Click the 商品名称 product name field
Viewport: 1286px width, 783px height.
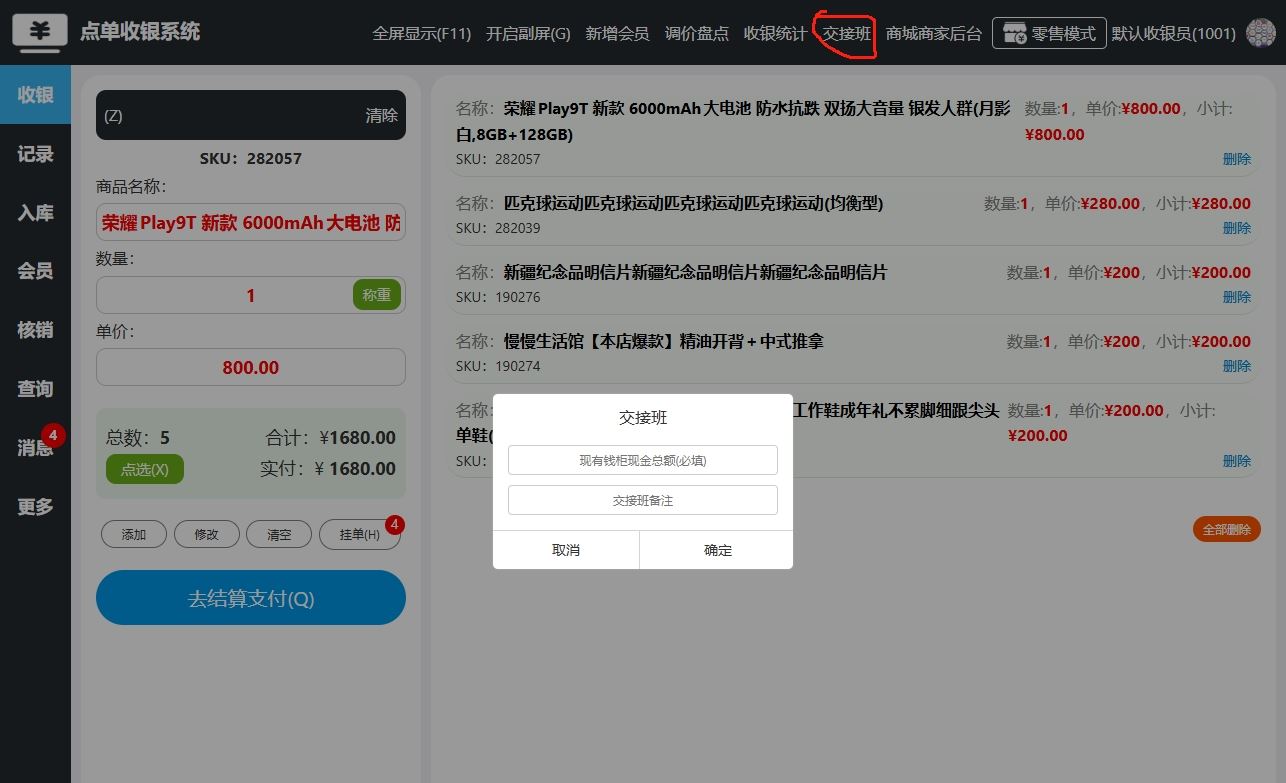[x=251, y=222]
